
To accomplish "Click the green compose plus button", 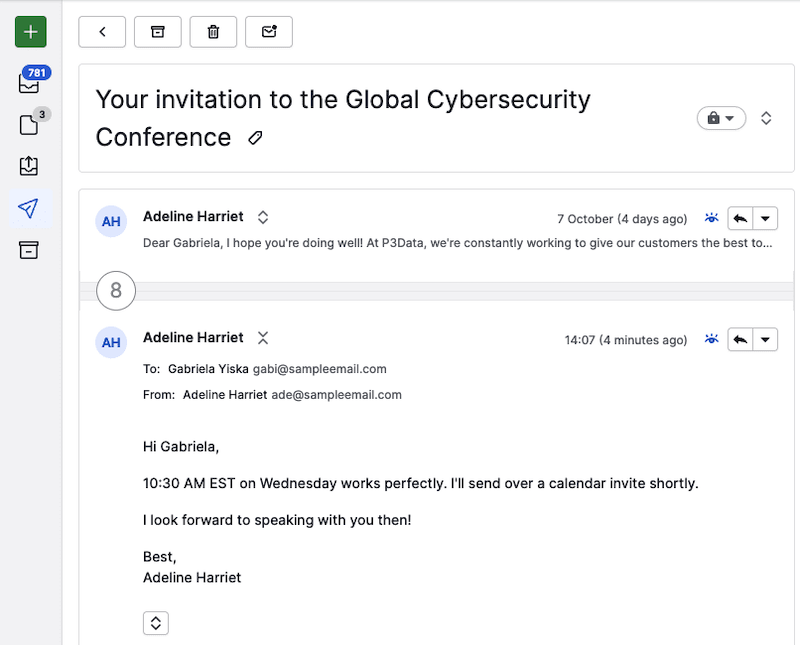I will (30, 32).
